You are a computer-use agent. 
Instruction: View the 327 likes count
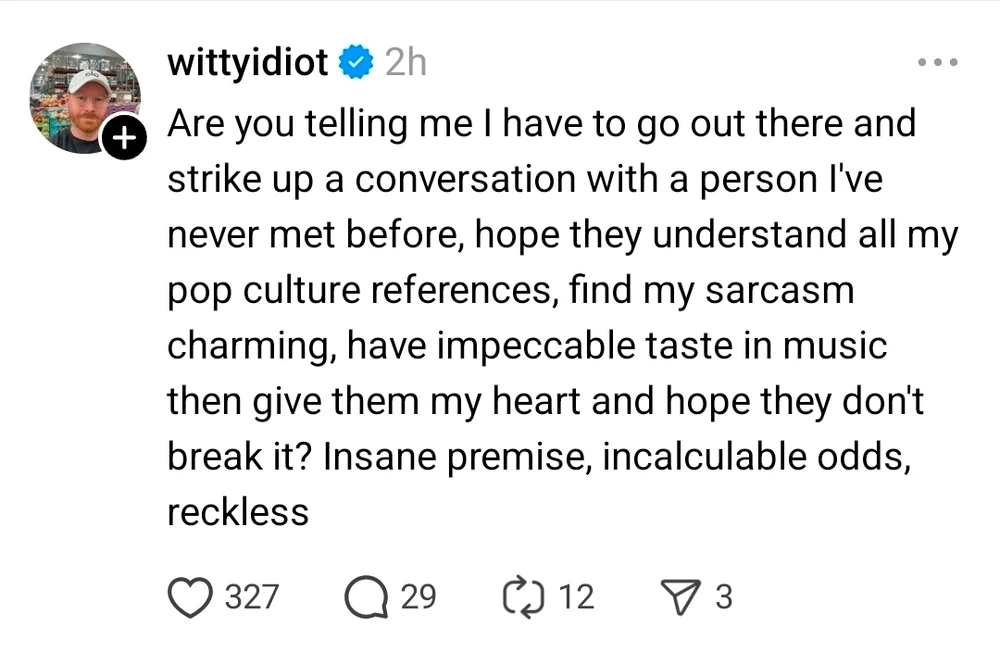click(x=250, y=597)
